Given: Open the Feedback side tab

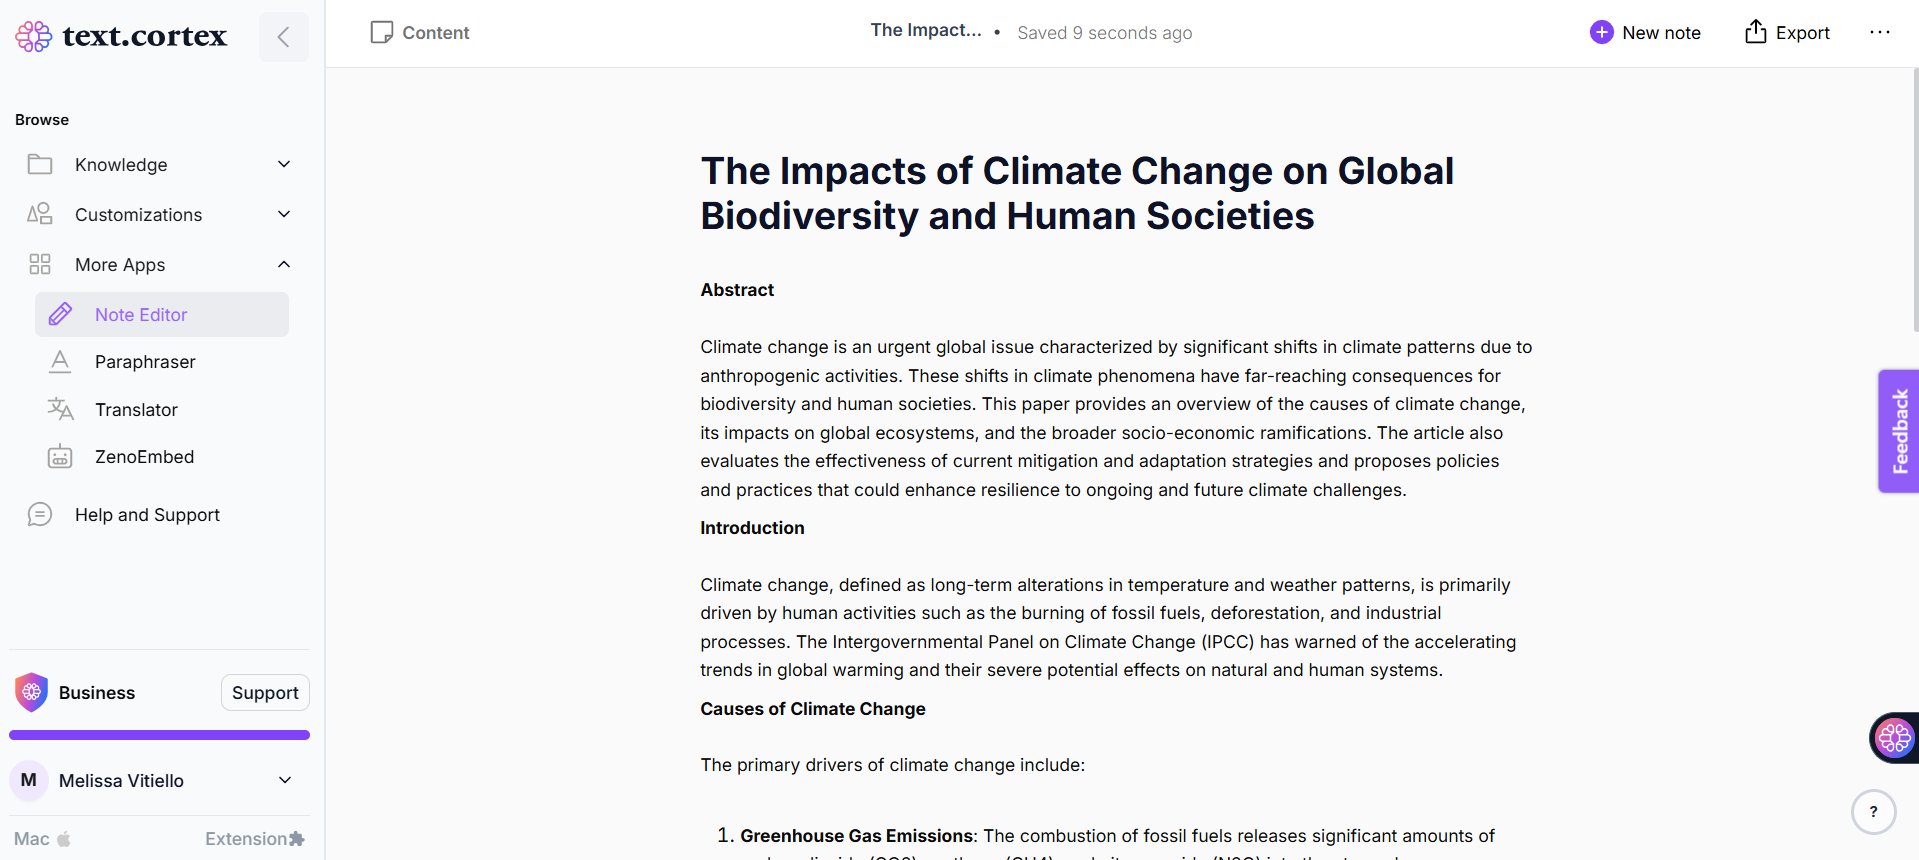Looking at the screenshot, I should 1898,431.
